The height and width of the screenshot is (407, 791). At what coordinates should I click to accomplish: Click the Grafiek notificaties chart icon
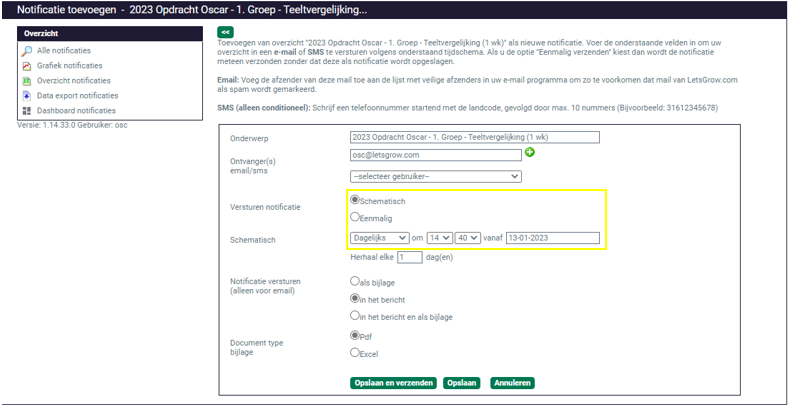click(x=27, y=66)
